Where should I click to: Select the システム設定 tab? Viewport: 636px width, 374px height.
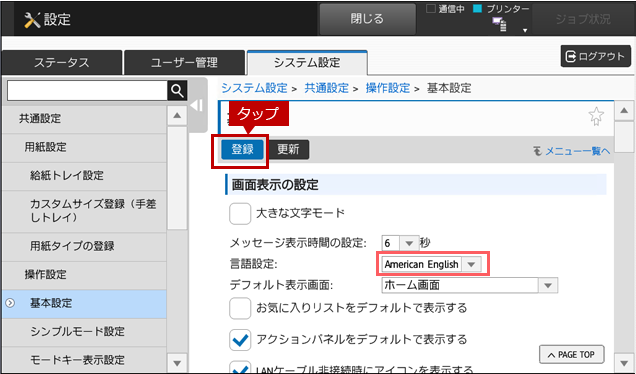[307, 62]
